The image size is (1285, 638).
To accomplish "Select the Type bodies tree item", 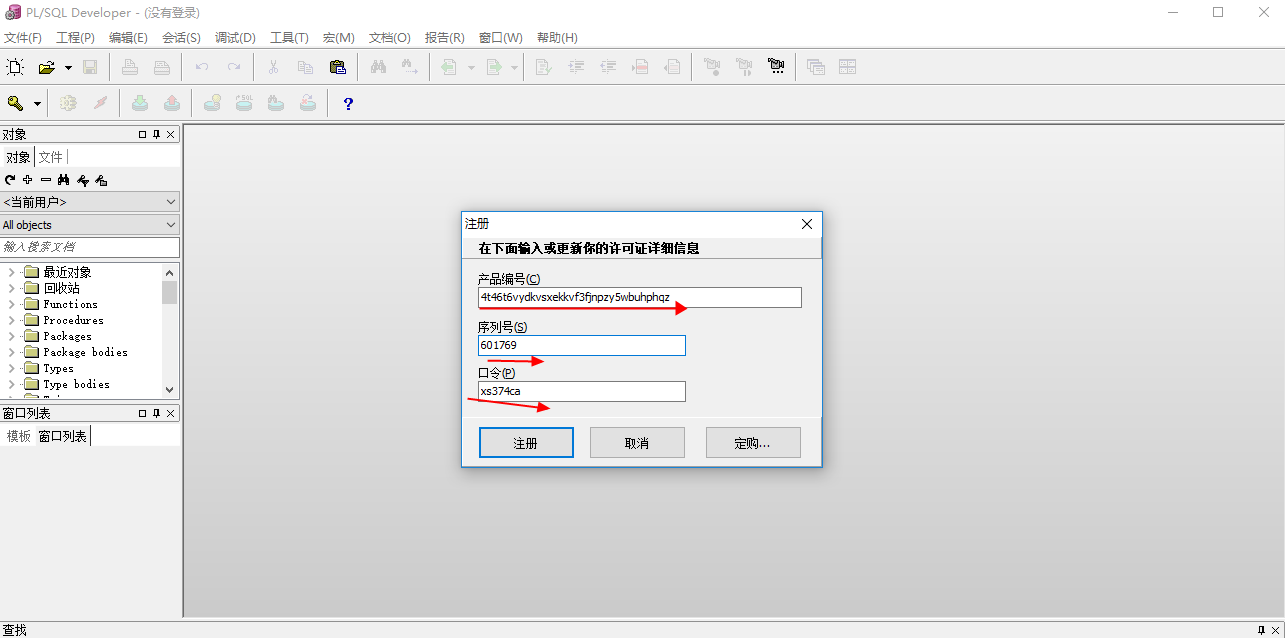I will click(x=76, y=384).
